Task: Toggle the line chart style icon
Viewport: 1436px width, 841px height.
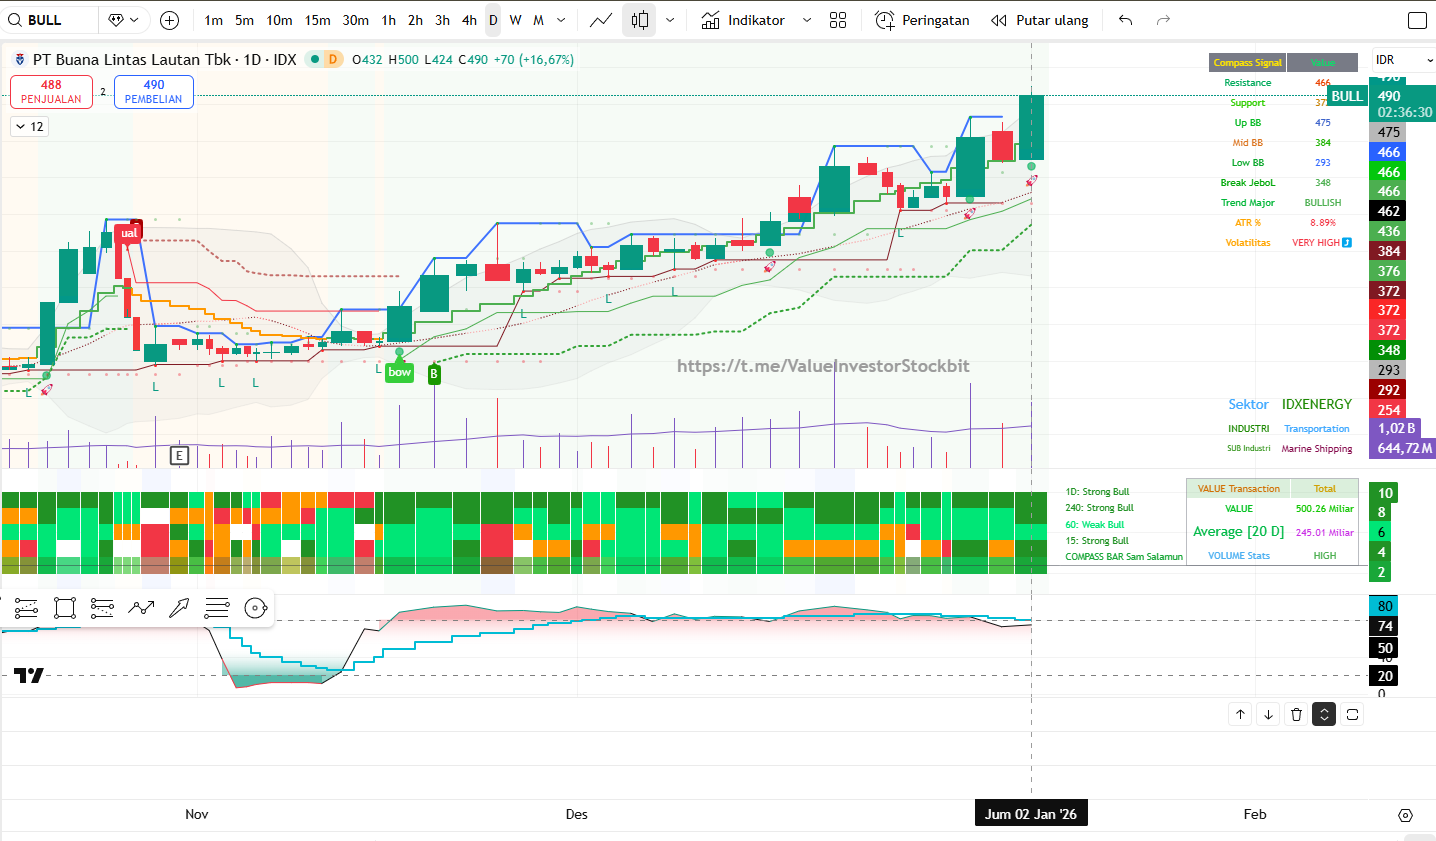Action: coord(600,20)
